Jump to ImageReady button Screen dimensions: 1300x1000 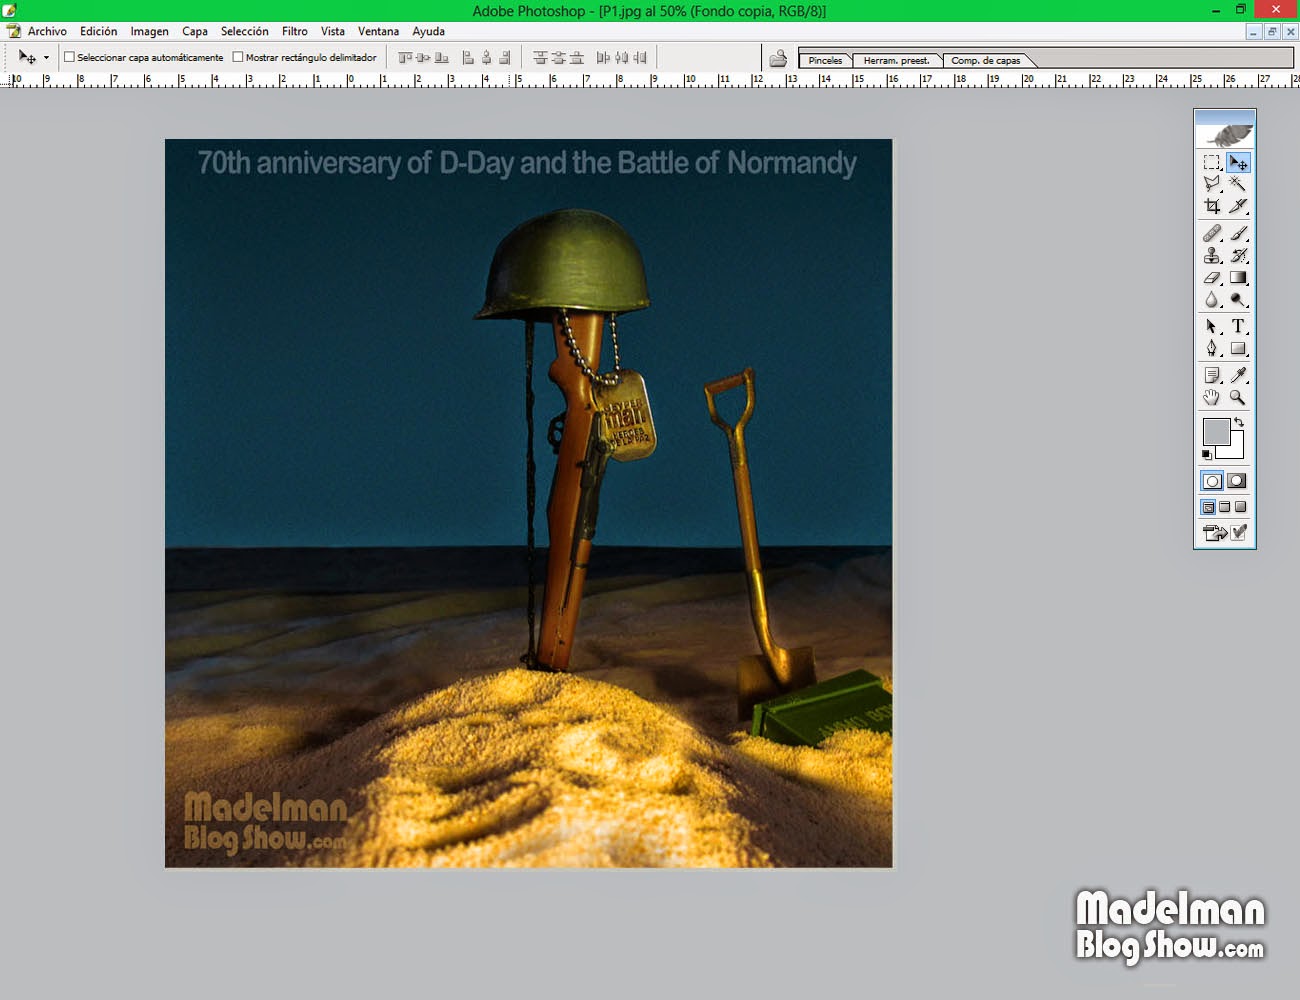tap(1215, 533)
